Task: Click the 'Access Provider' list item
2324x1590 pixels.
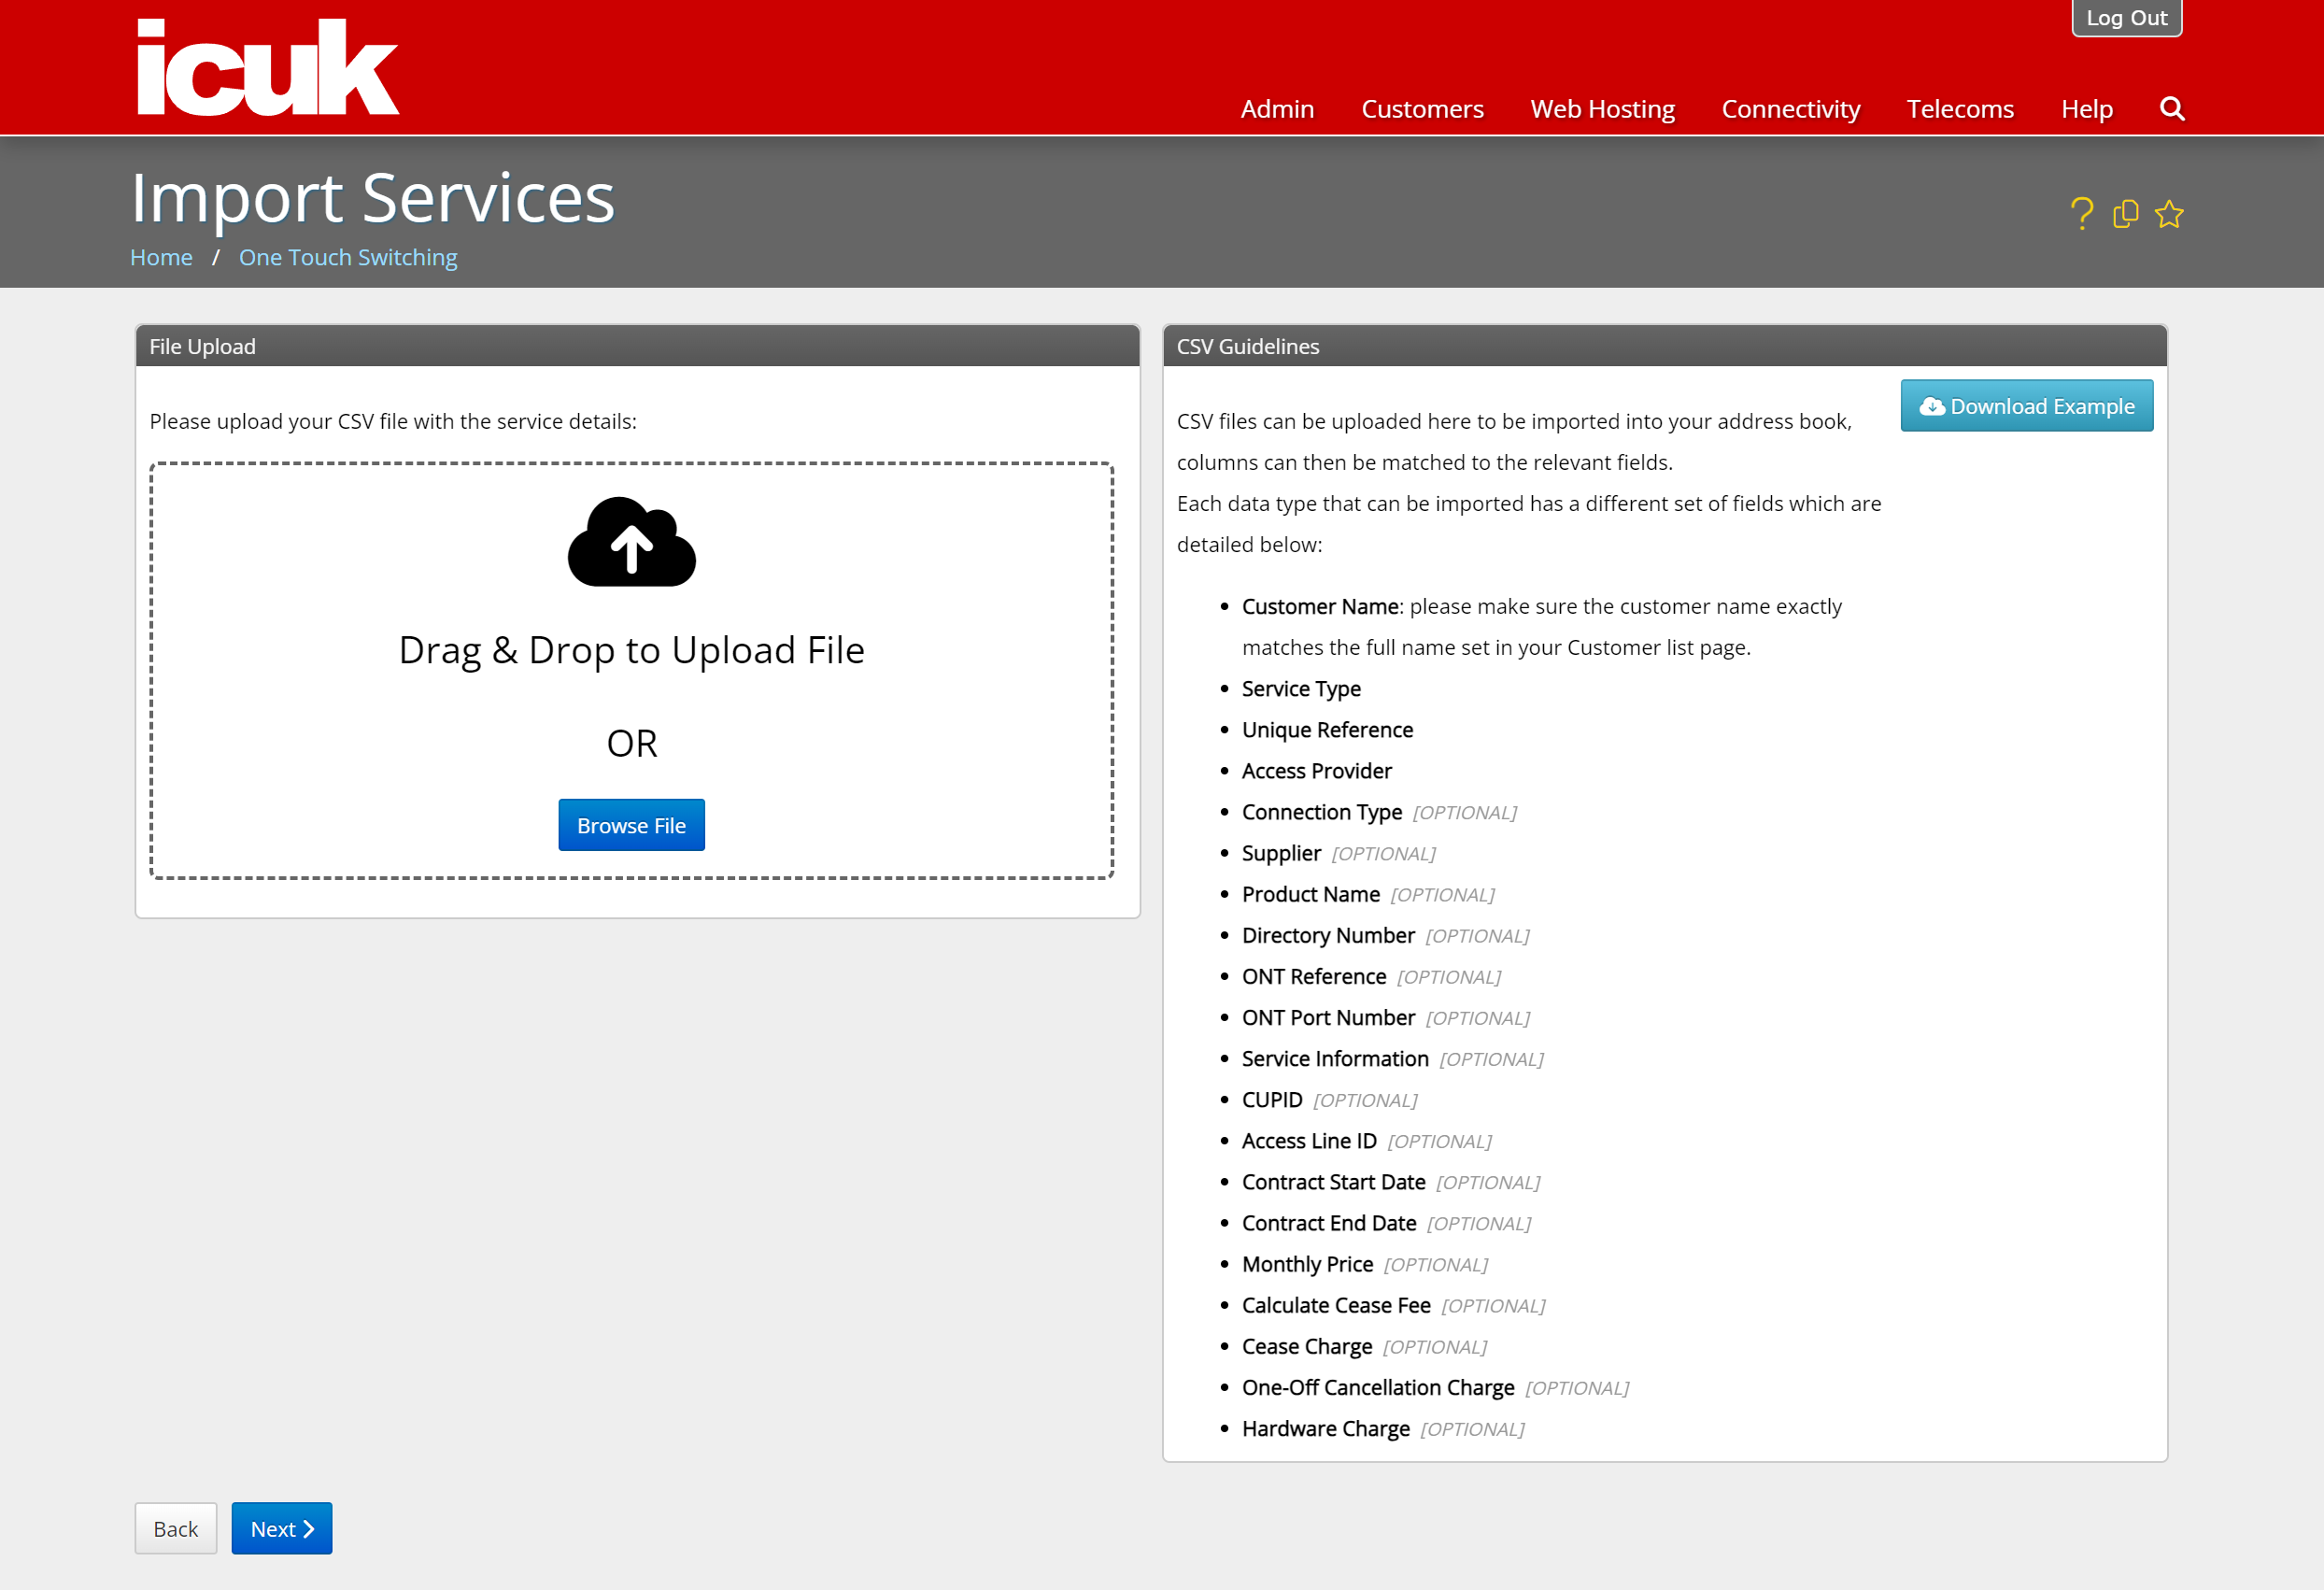Action: [1316, 770]
